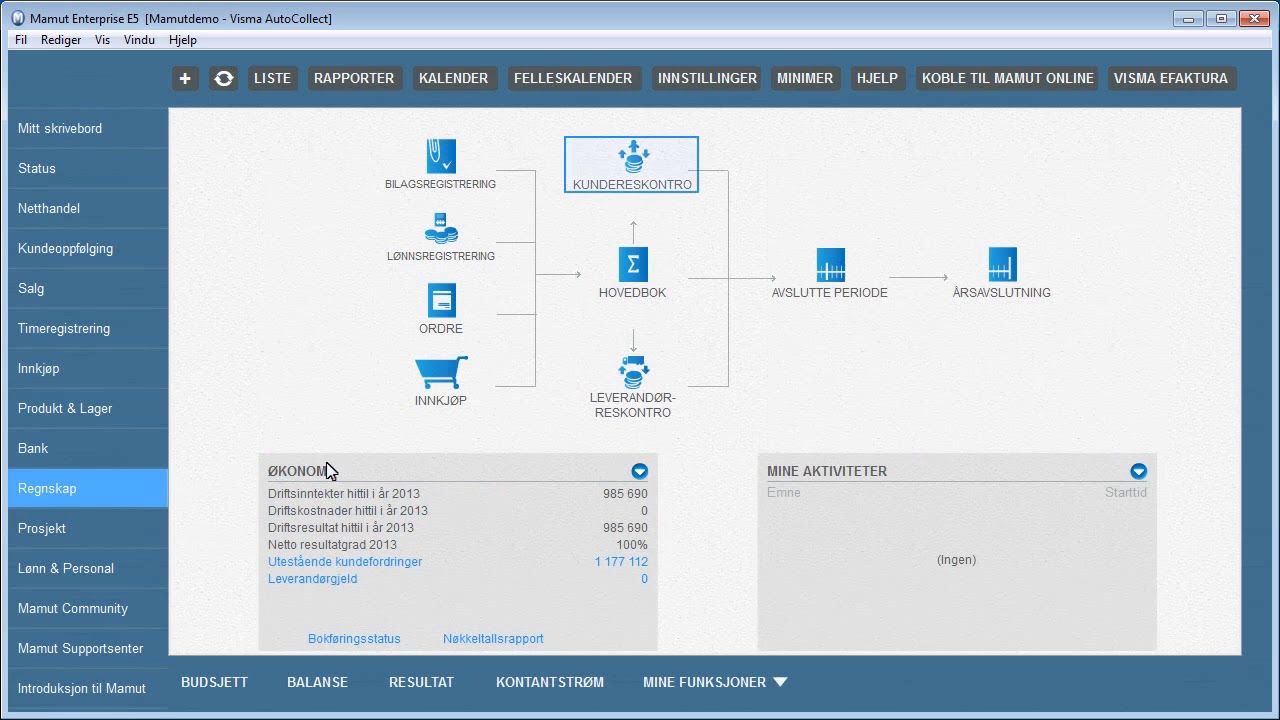Select Salg in the sidebar
1280x720 pixels.
tap(88, 288)
